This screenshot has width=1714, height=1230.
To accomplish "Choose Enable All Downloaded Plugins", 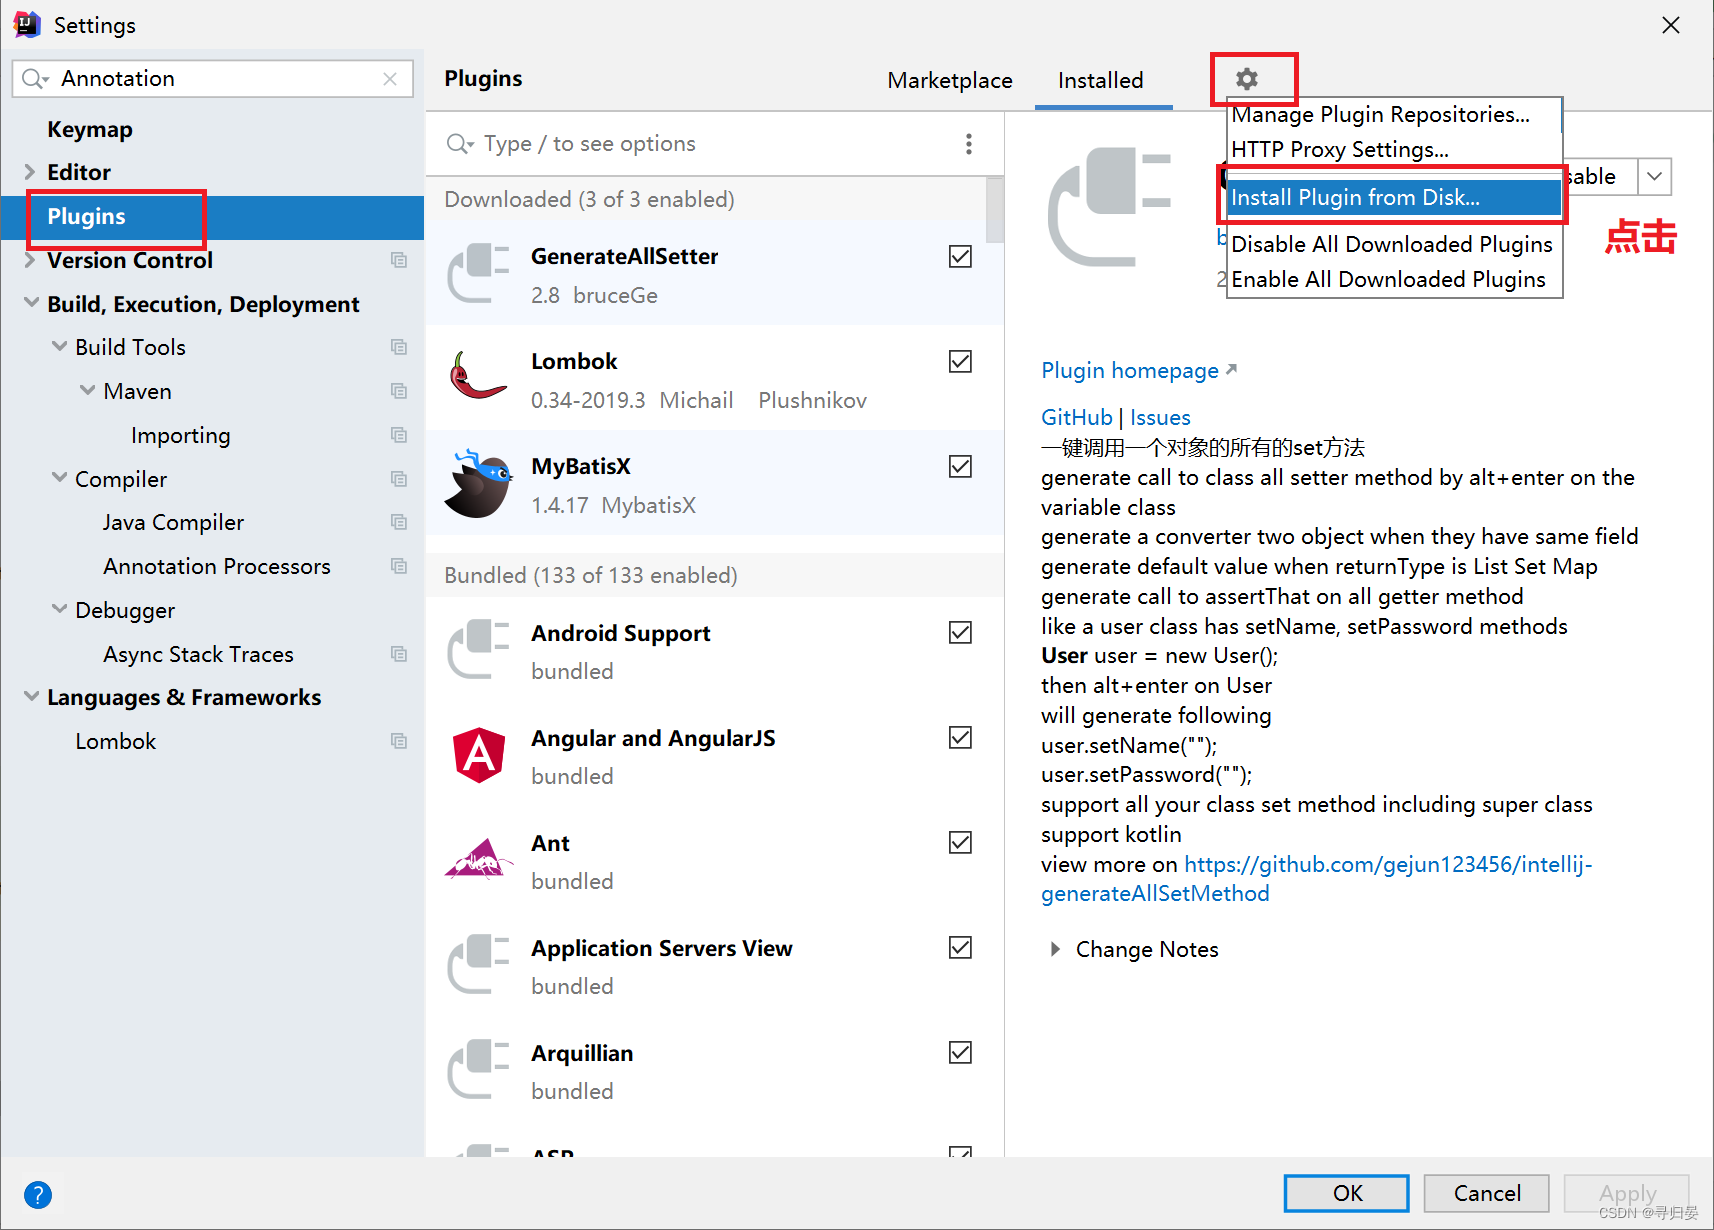I will point(1394,280).
